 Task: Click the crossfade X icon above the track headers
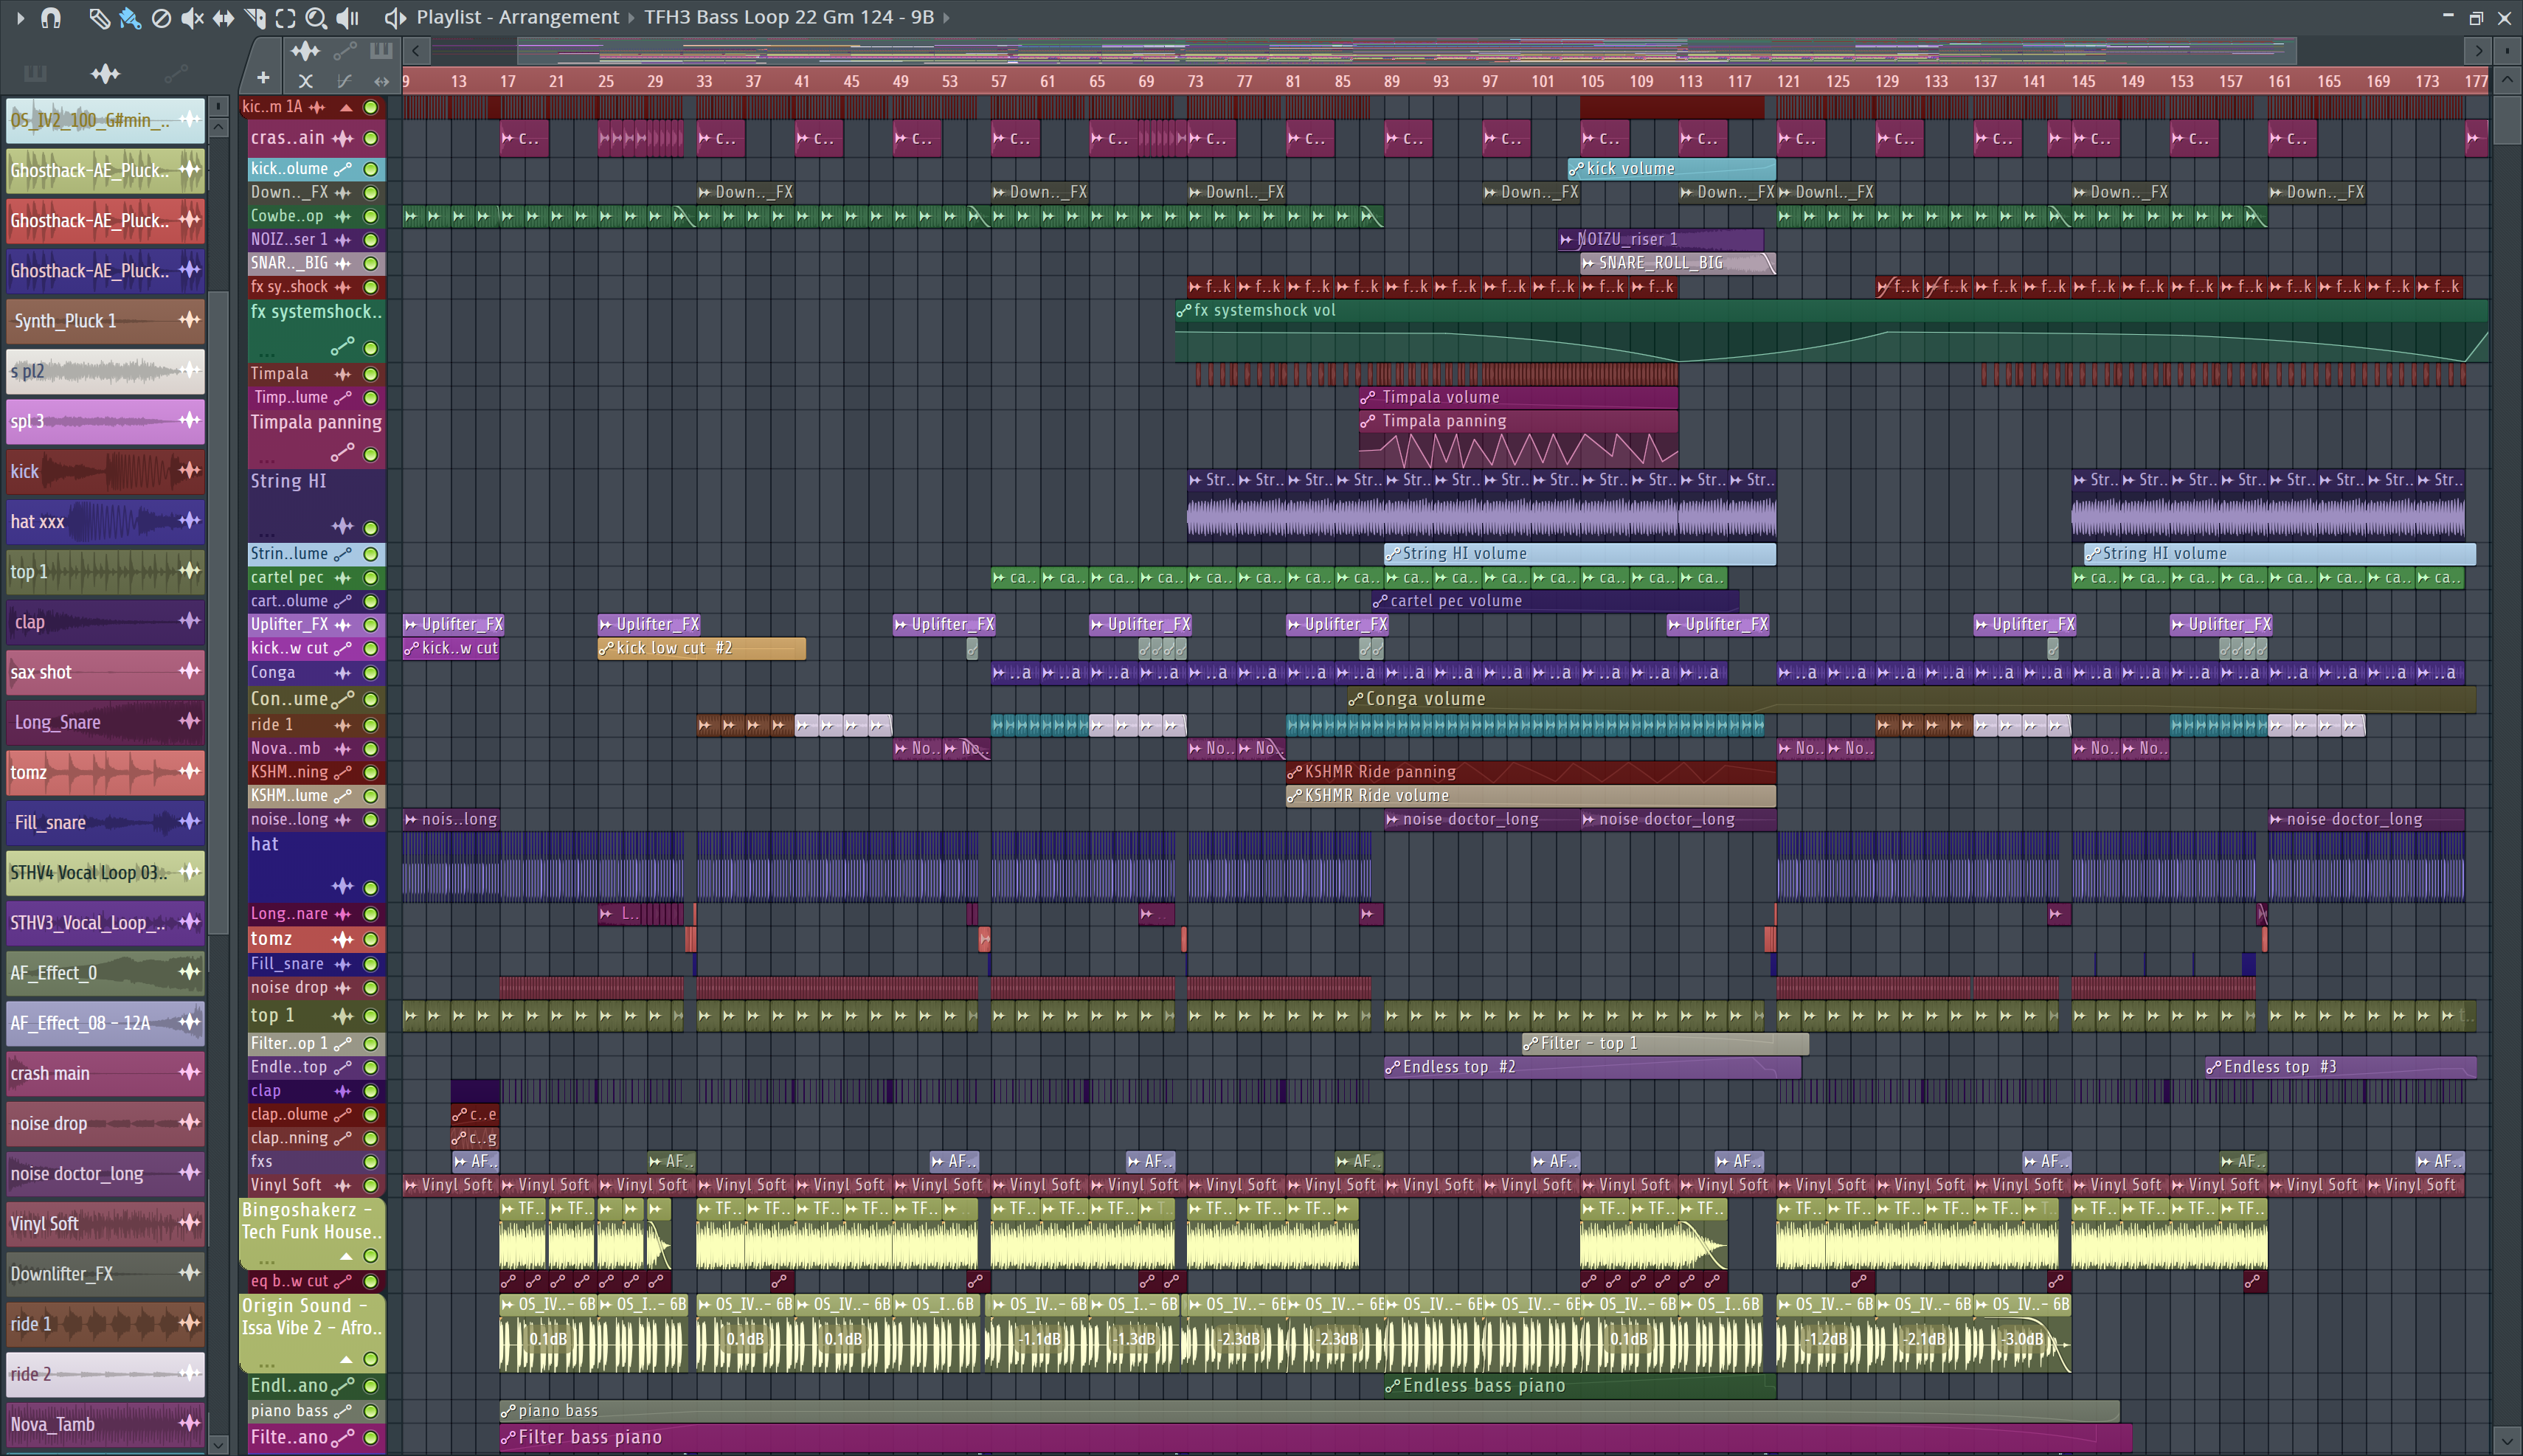pos(306,81)
